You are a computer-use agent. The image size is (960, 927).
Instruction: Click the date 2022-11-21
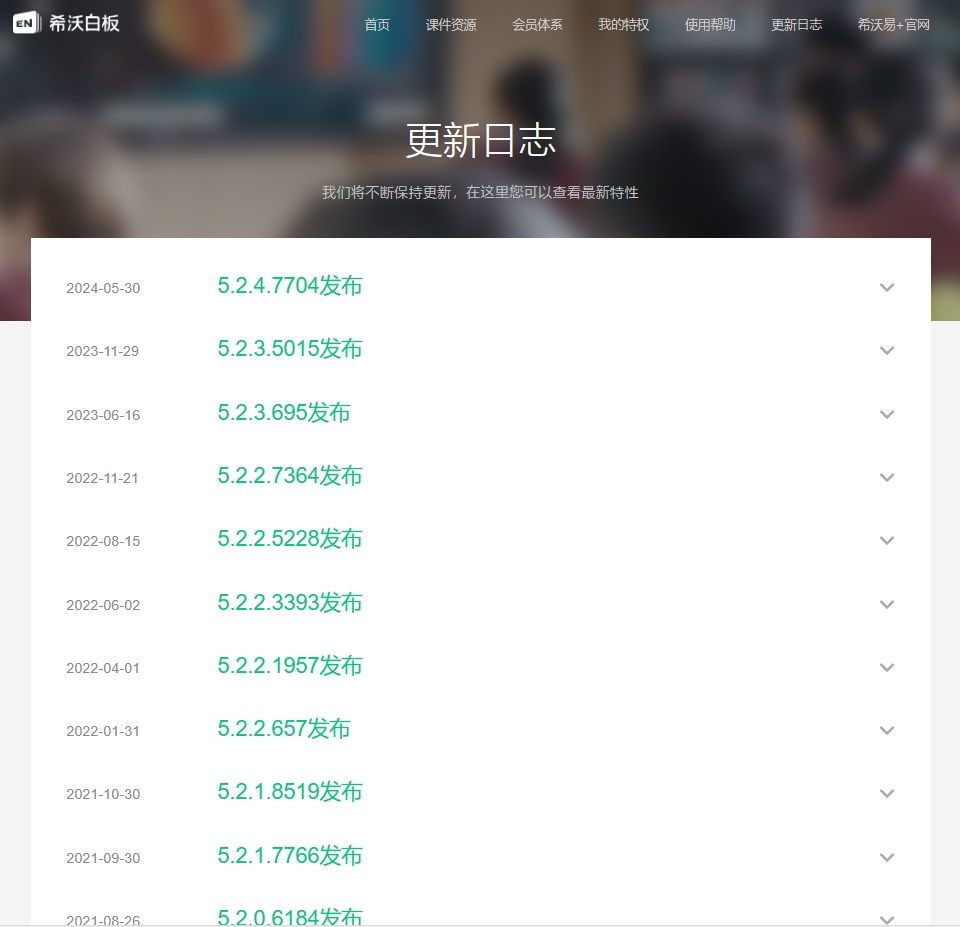[x=102, y=478]
